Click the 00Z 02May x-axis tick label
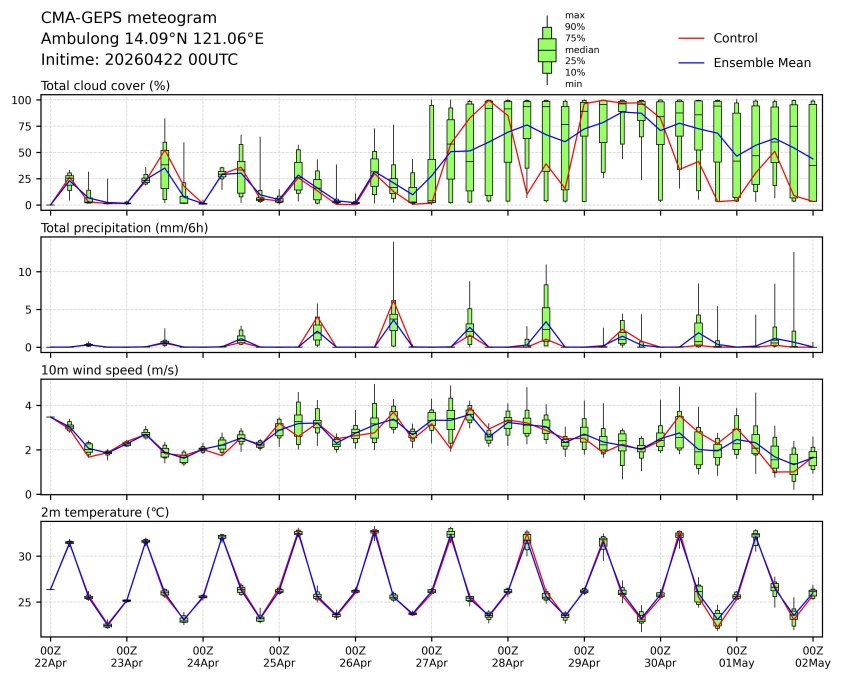Image resolution: width=842 pixels, height=680 pixels. coord(812,656)
